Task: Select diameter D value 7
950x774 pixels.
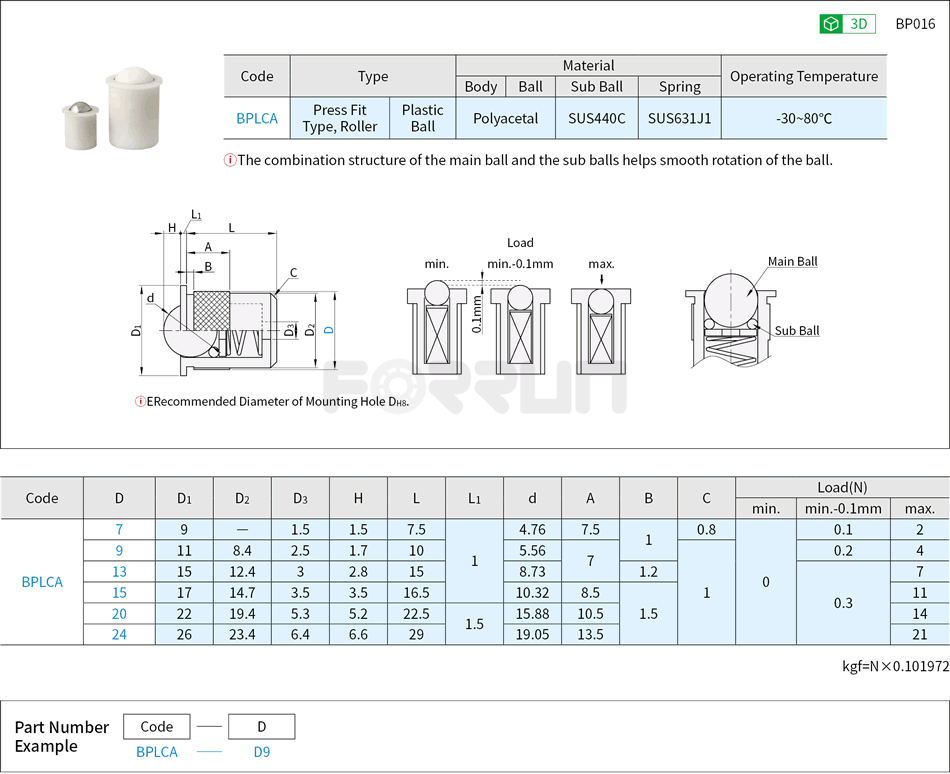Action: (x=120, y=530)
